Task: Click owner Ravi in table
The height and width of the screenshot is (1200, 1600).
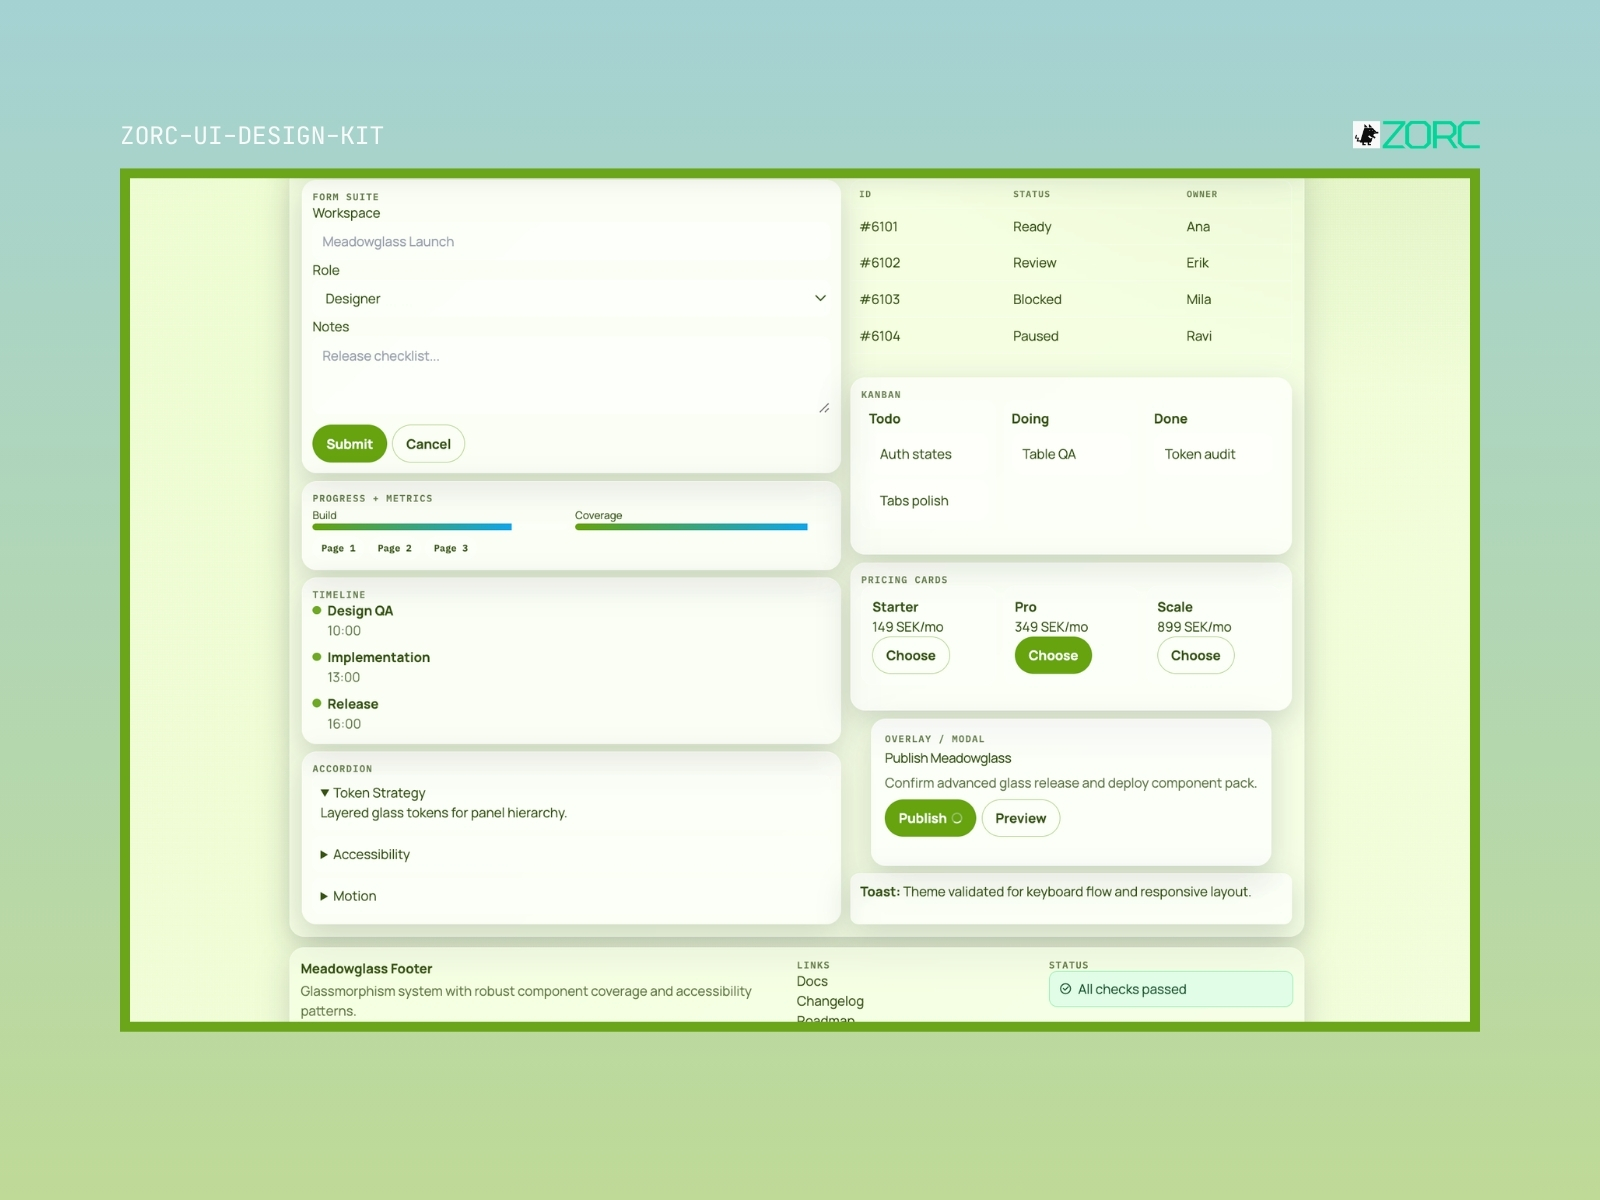Action: tap(1199, 336)
